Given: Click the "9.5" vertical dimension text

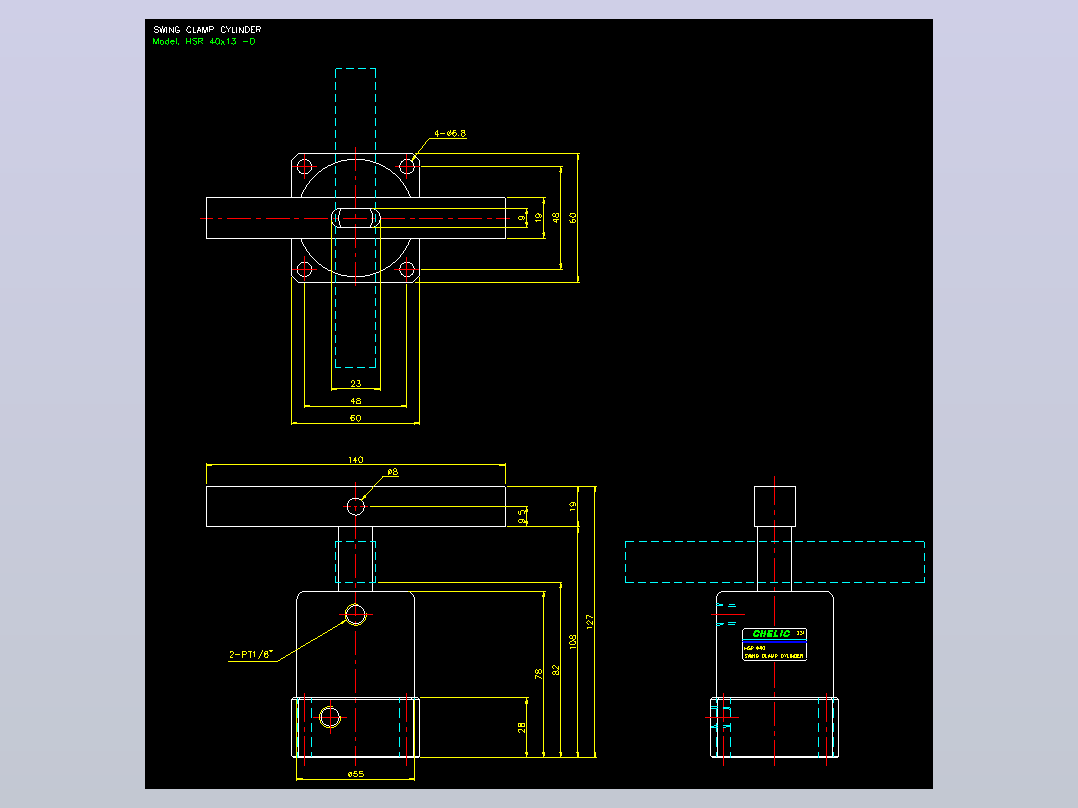Looking at the screenshot, I should 522,516.
